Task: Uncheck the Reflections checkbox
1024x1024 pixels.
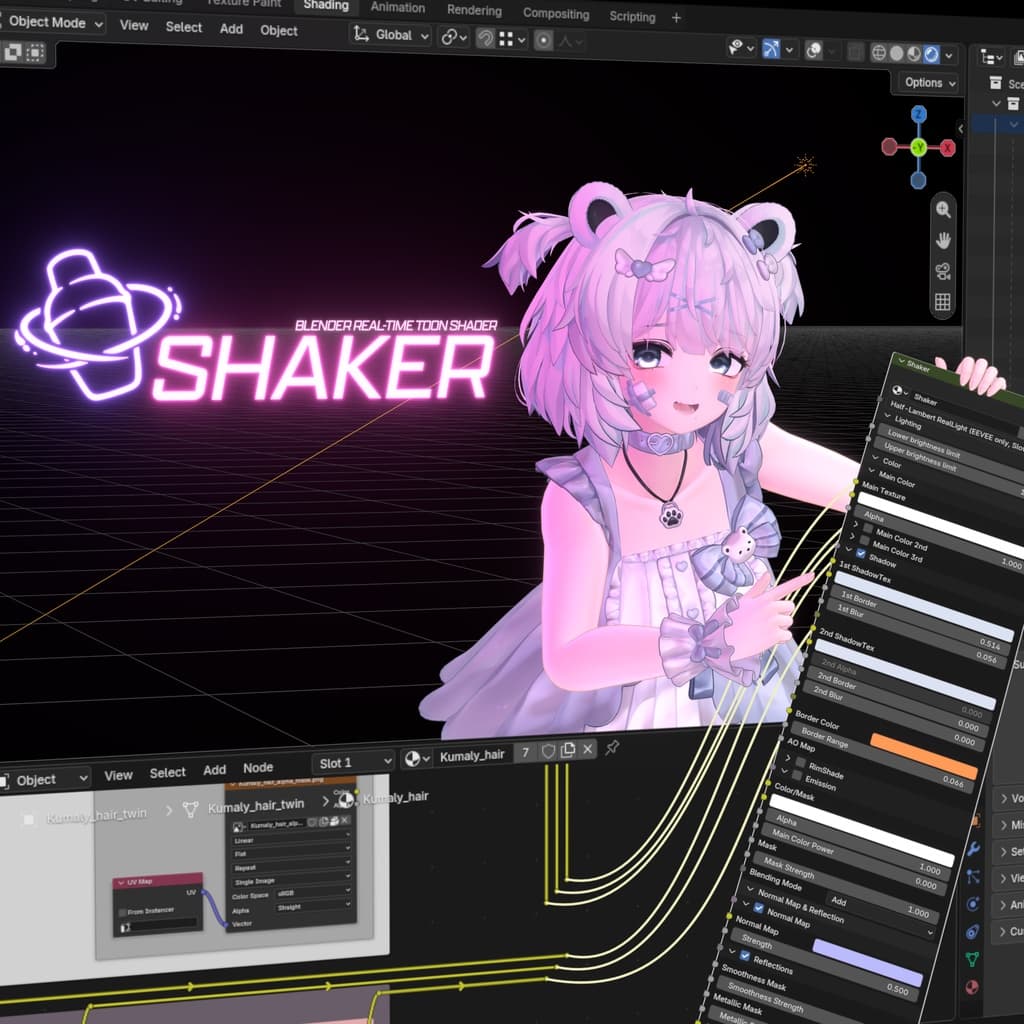Action: click(x=744, y=955)
